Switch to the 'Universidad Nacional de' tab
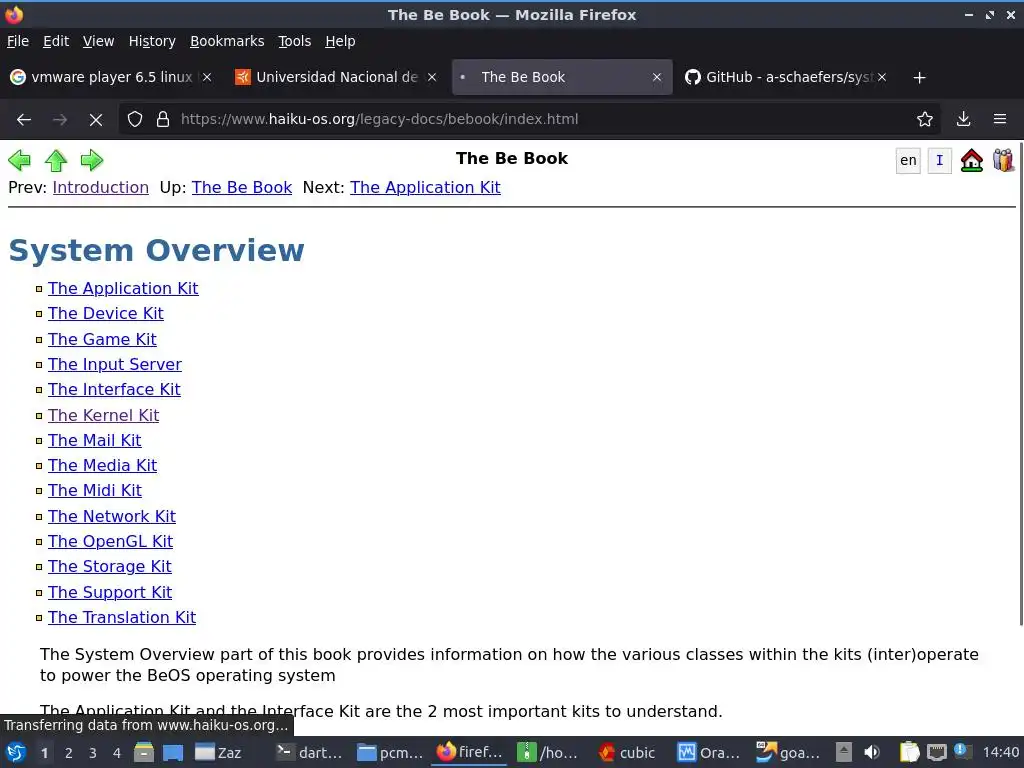 (336, 77)
